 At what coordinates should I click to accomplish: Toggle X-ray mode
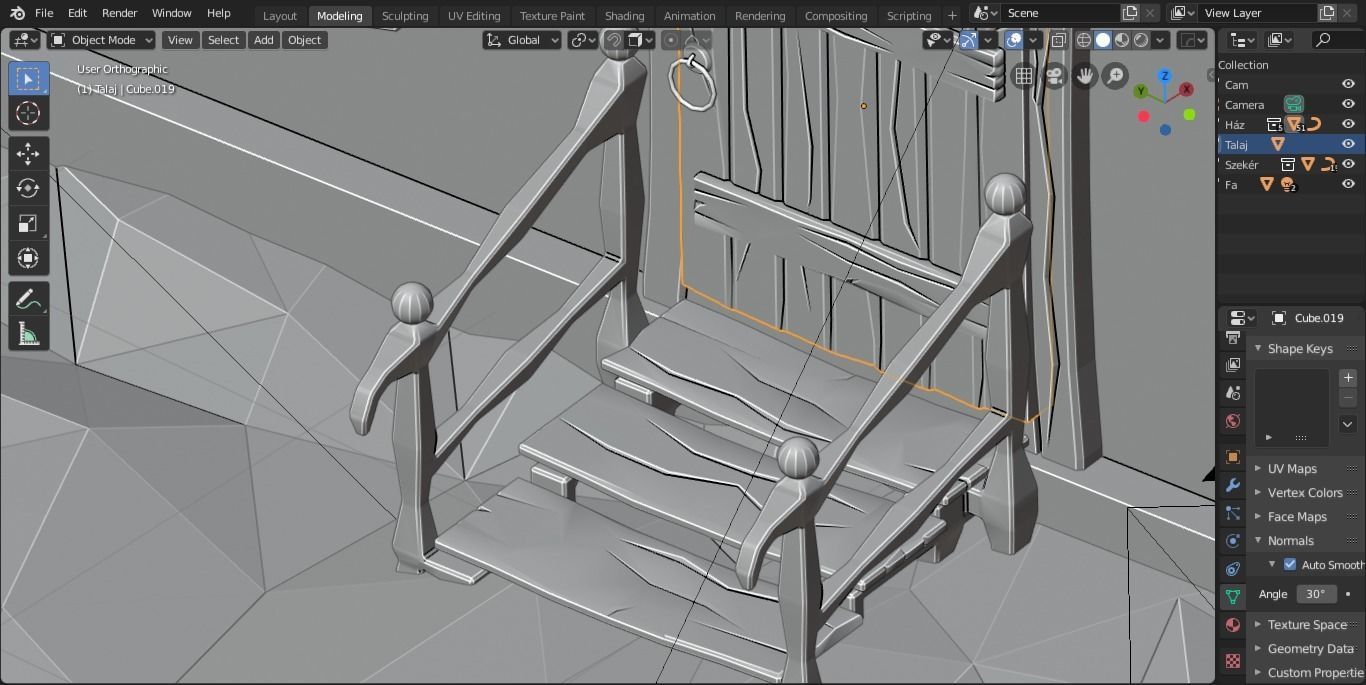coord(1058,40)
